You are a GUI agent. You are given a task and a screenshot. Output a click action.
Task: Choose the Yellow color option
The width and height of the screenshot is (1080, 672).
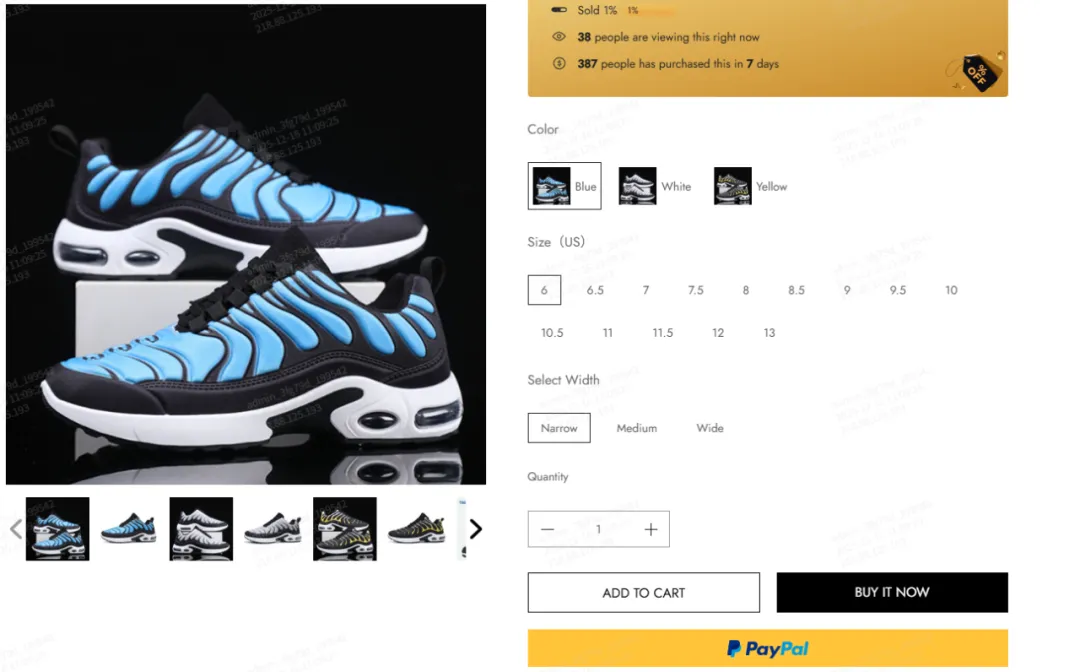[x=750, y=186]
